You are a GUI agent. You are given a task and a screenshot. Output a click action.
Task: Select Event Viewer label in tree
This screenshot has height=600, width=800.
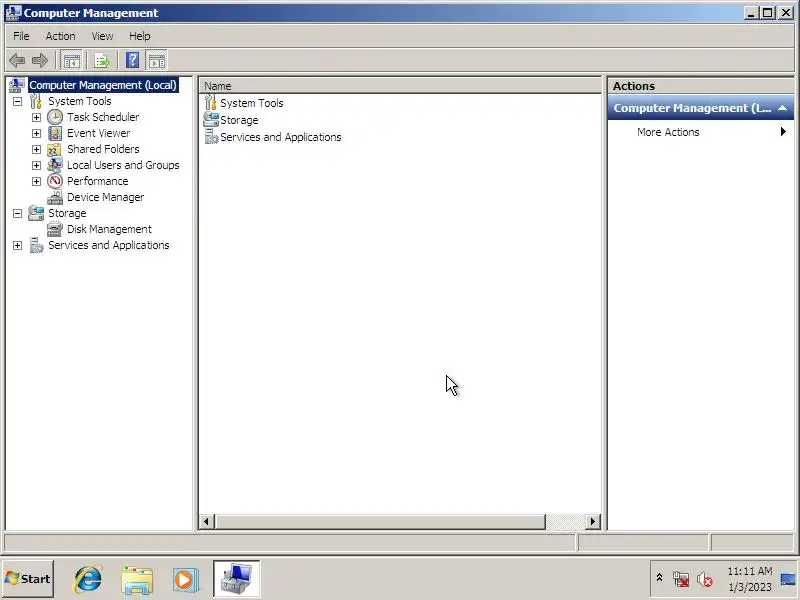pyautogui.click(x=98, y=133)
